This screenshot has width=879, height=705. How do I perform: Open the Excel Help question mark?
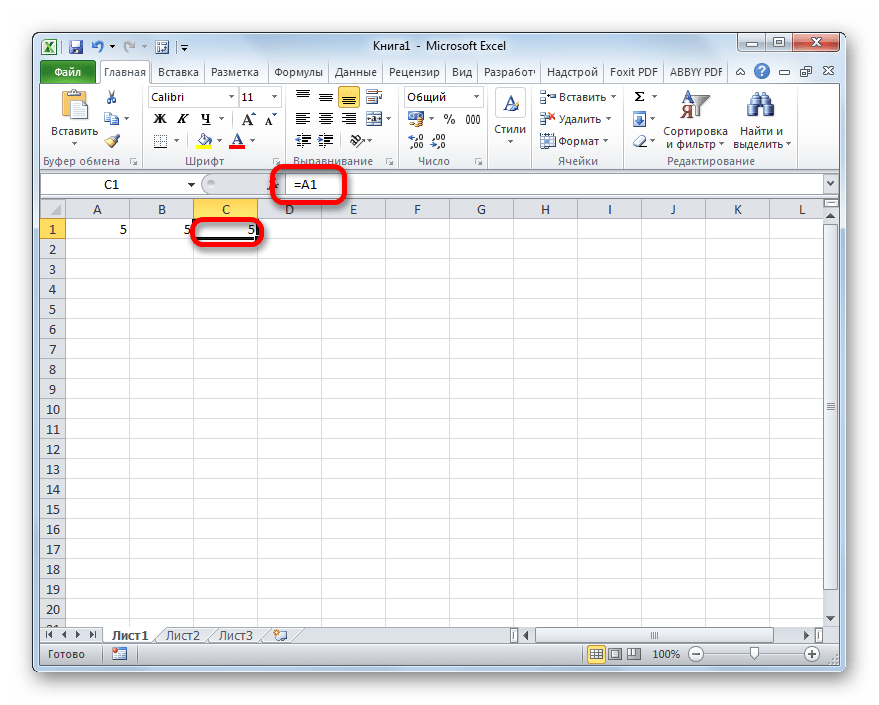[x=762, y=71]
